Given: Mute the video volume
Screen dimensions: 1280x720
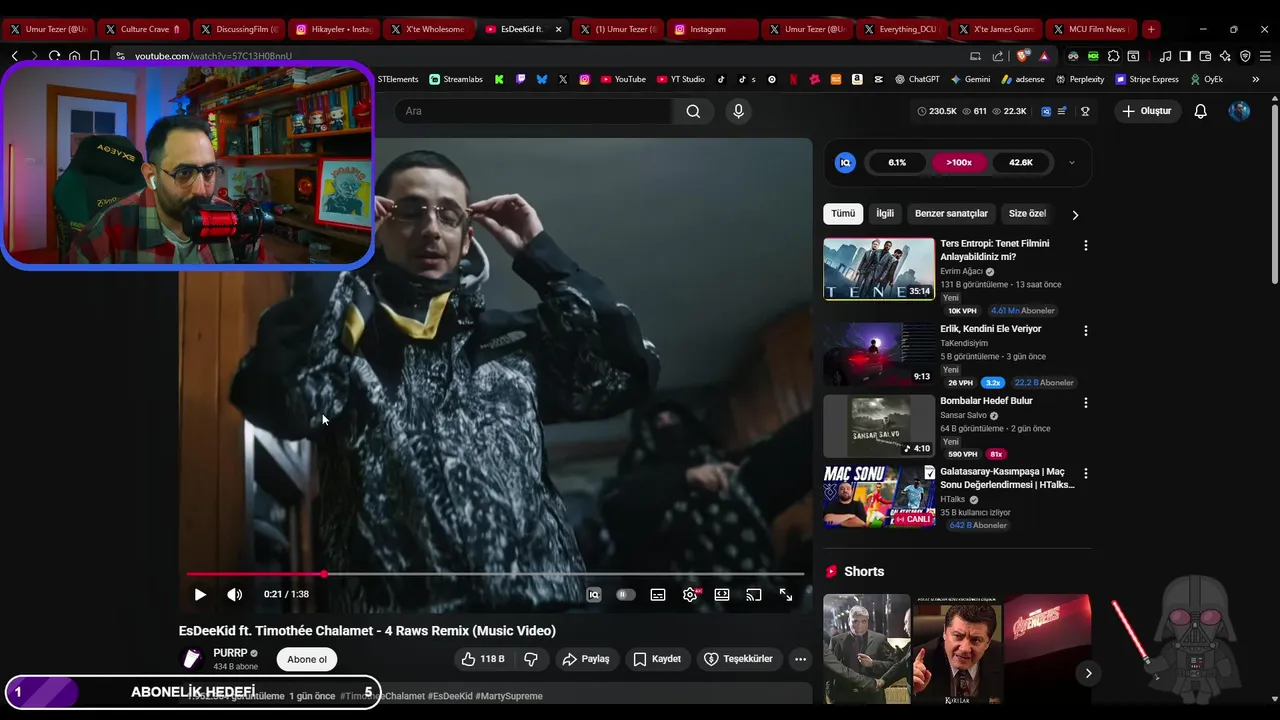Looking at the screenshot, I should (x=234, y=594).
